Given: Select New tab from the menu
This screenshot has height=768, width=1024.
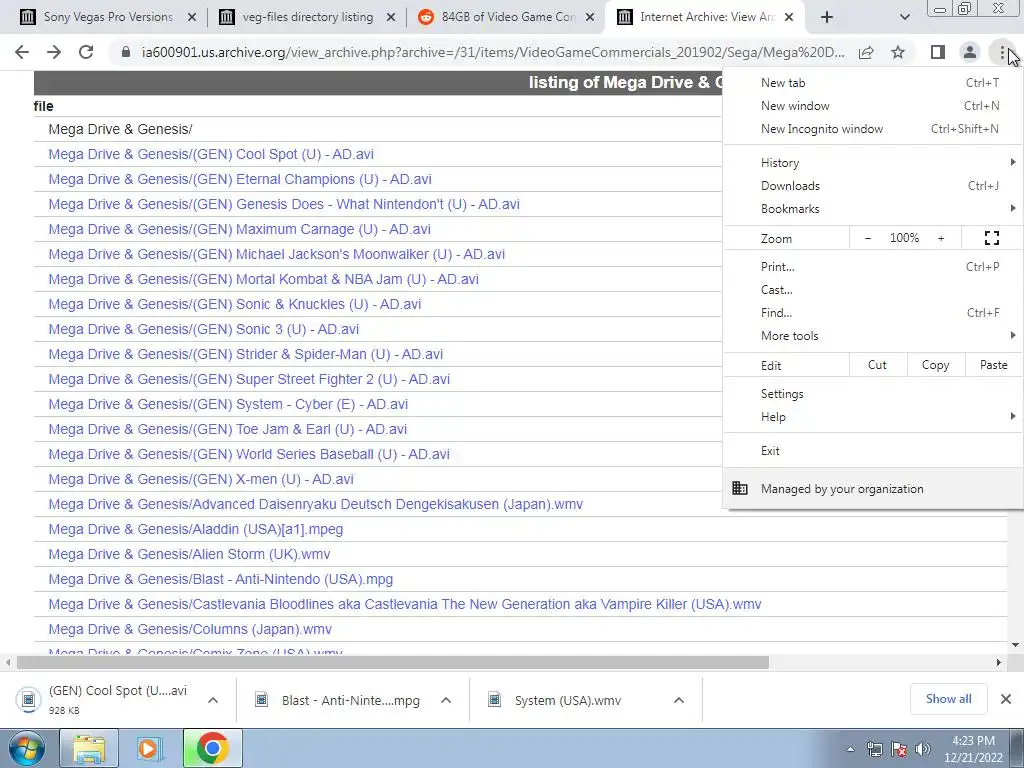Looking at the screenshot, I should click(x=872, y=83).
